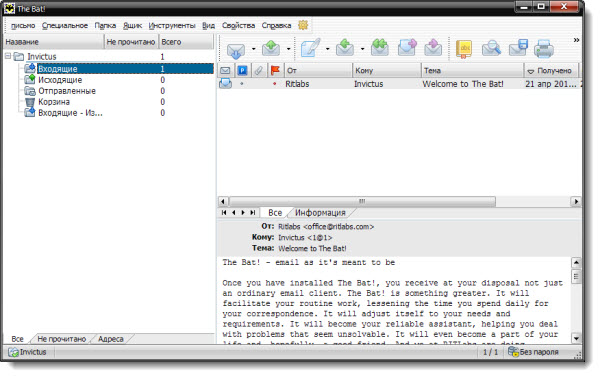600x377 pixels.
Task: Select the Welcome to The Bat! message row
Action: click(399, 83)
